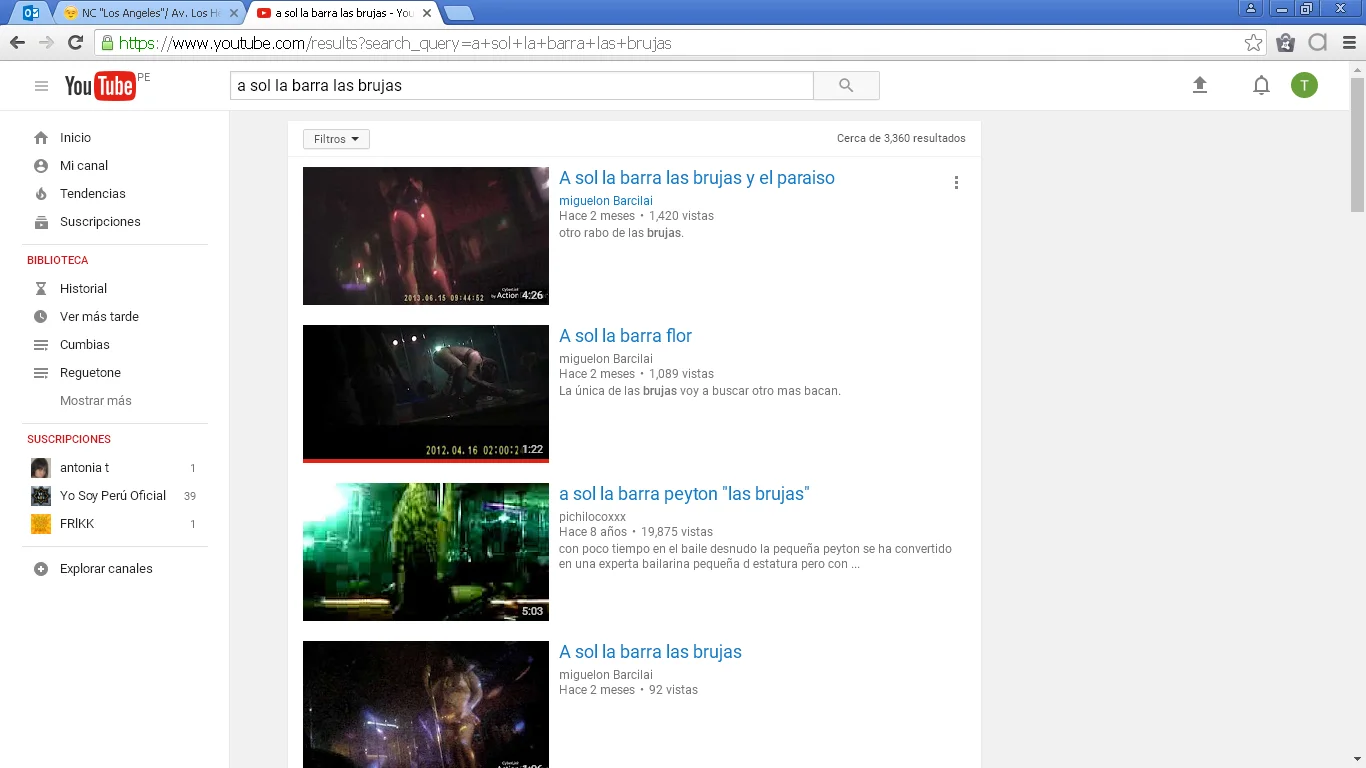Open the notifications bell
The height and width of the screenshot is (768, 1366).
coord(1261,86)
